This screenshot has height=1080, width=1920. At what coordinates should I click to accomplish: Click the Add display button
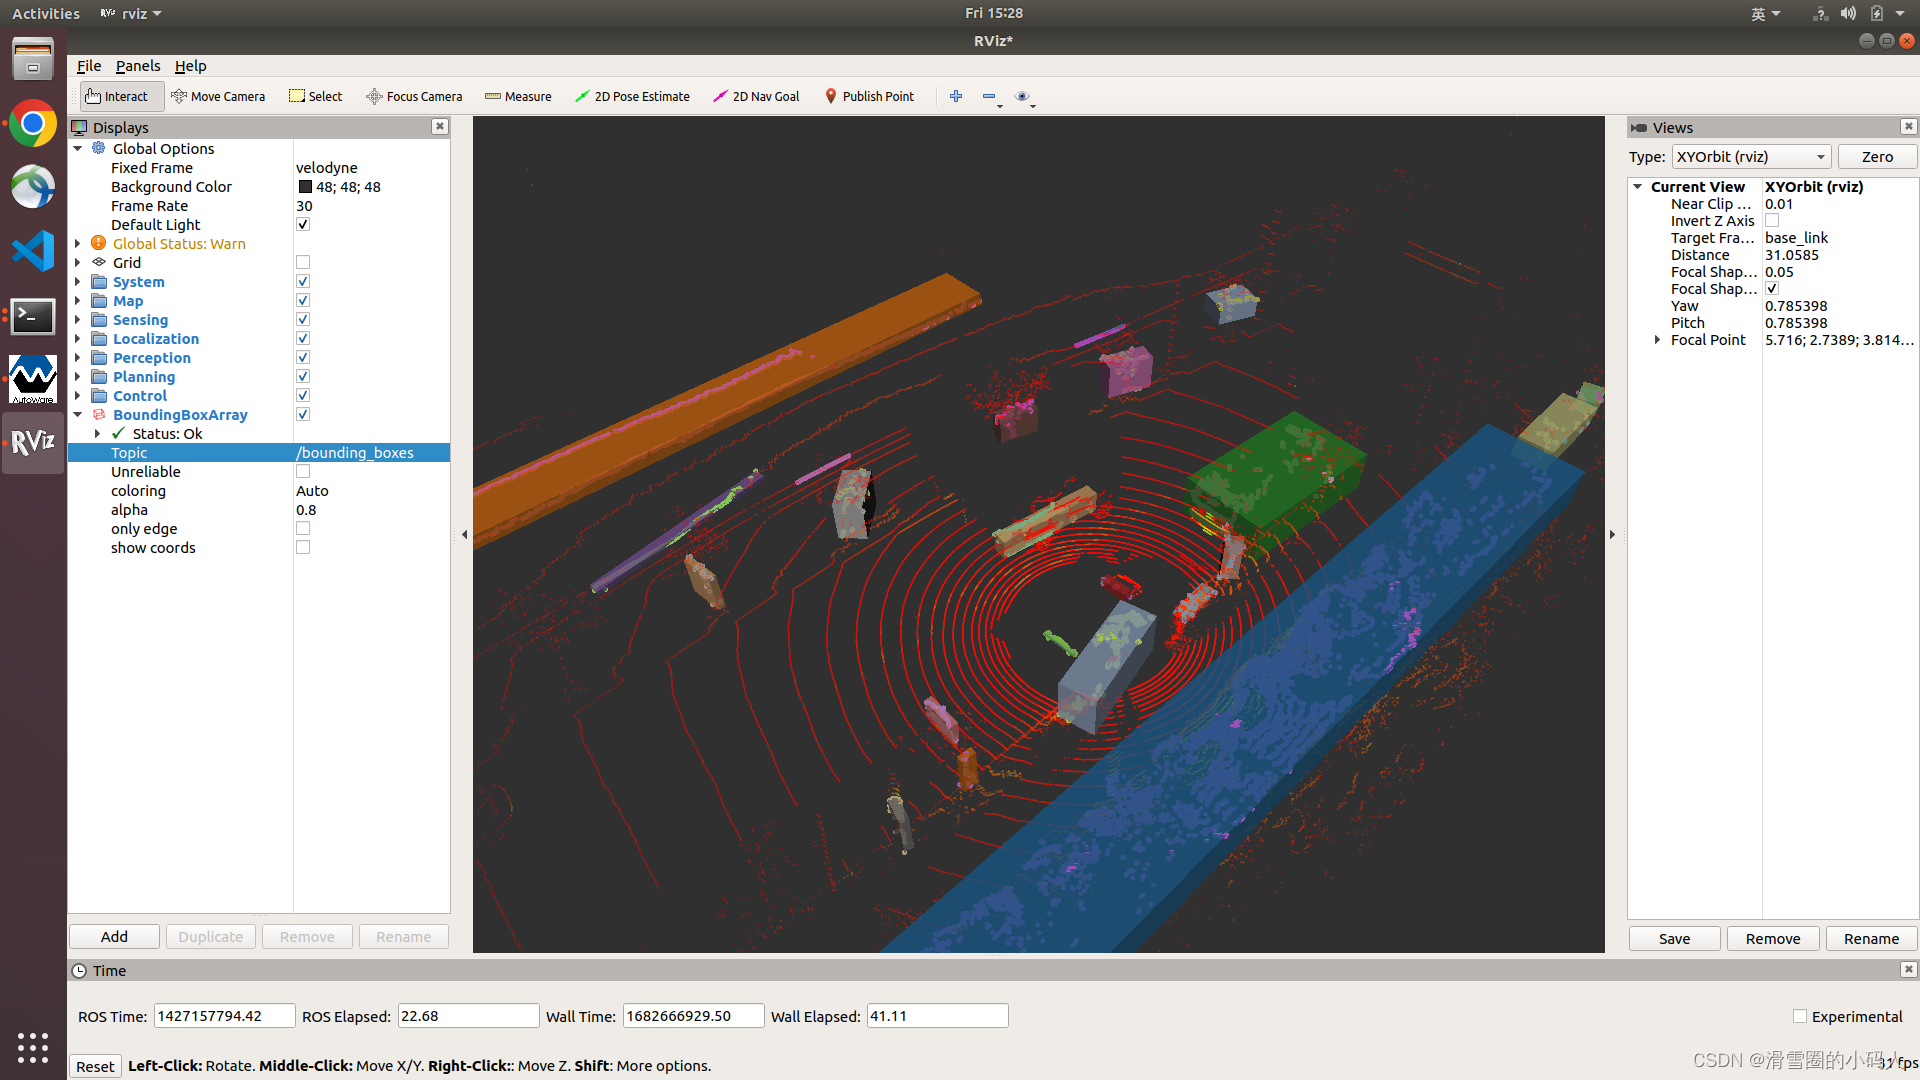[x=114, y=936]
